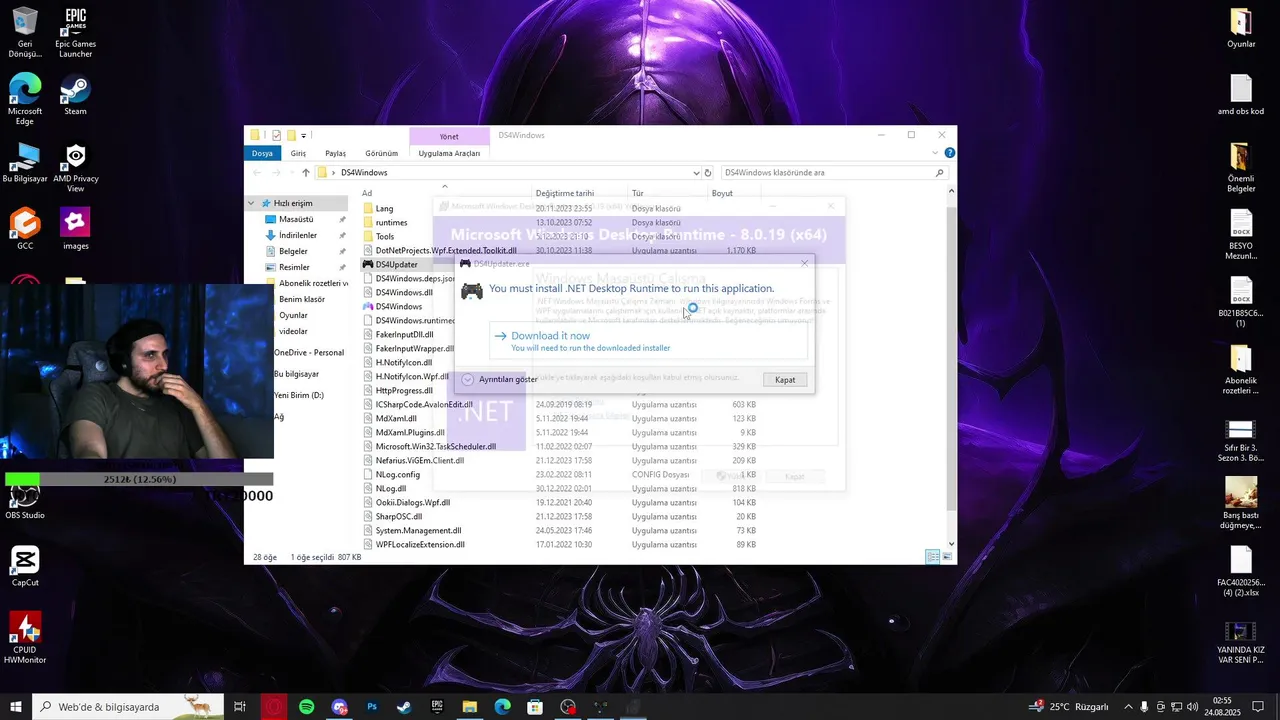
Task: Open the notification center icon
Action: [1258, 707]
